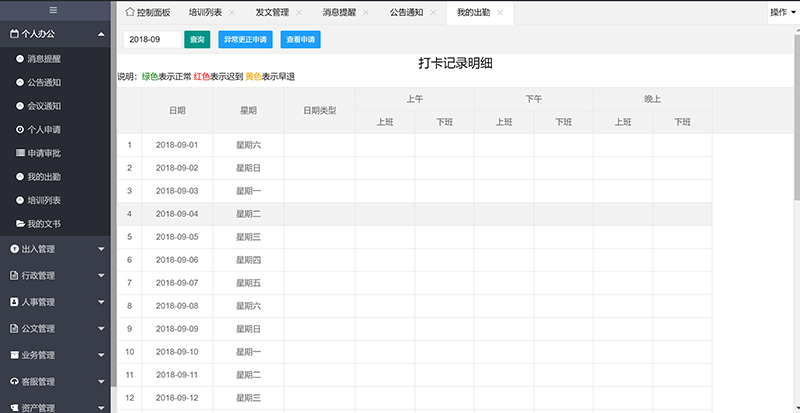The width and height of the screenshot is (800, 413).
Task: Open 会议通知 in the sidebar
Action: tap(44, 106)
